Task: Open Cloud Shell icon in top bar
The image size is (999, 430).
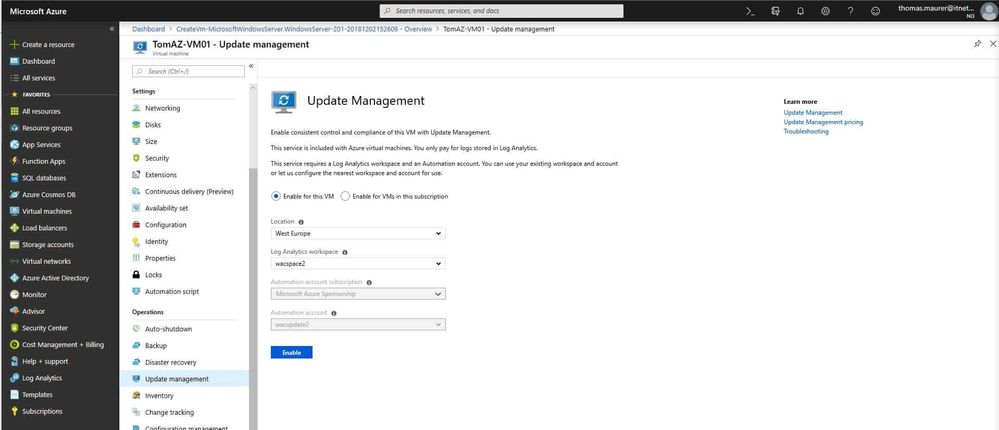Action: tap(751, 11)
